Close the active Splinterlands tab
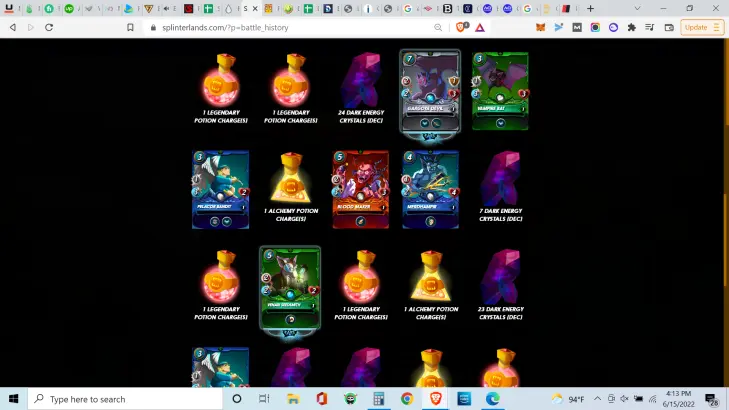729x410 pixels. tap(255, 8)
